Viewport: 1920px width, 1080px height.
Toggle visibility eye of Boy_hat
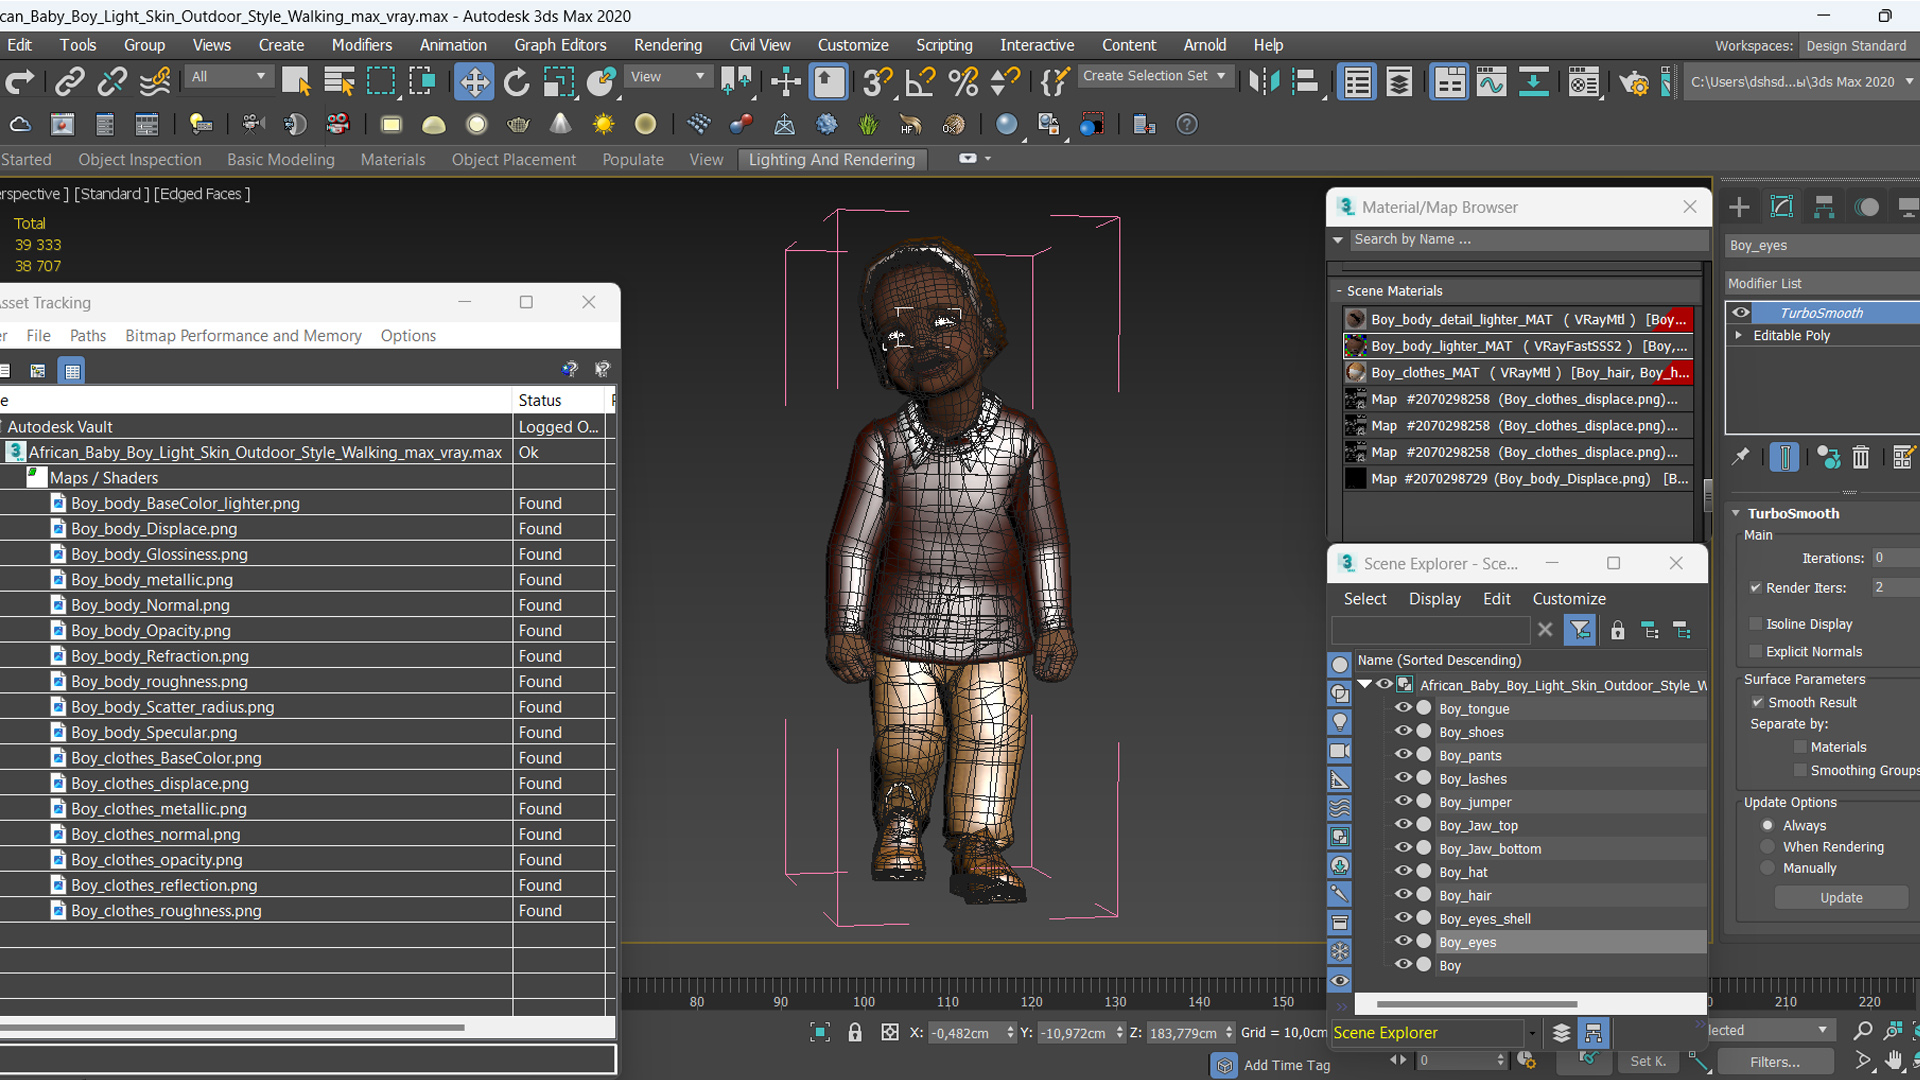(1403, 871)
